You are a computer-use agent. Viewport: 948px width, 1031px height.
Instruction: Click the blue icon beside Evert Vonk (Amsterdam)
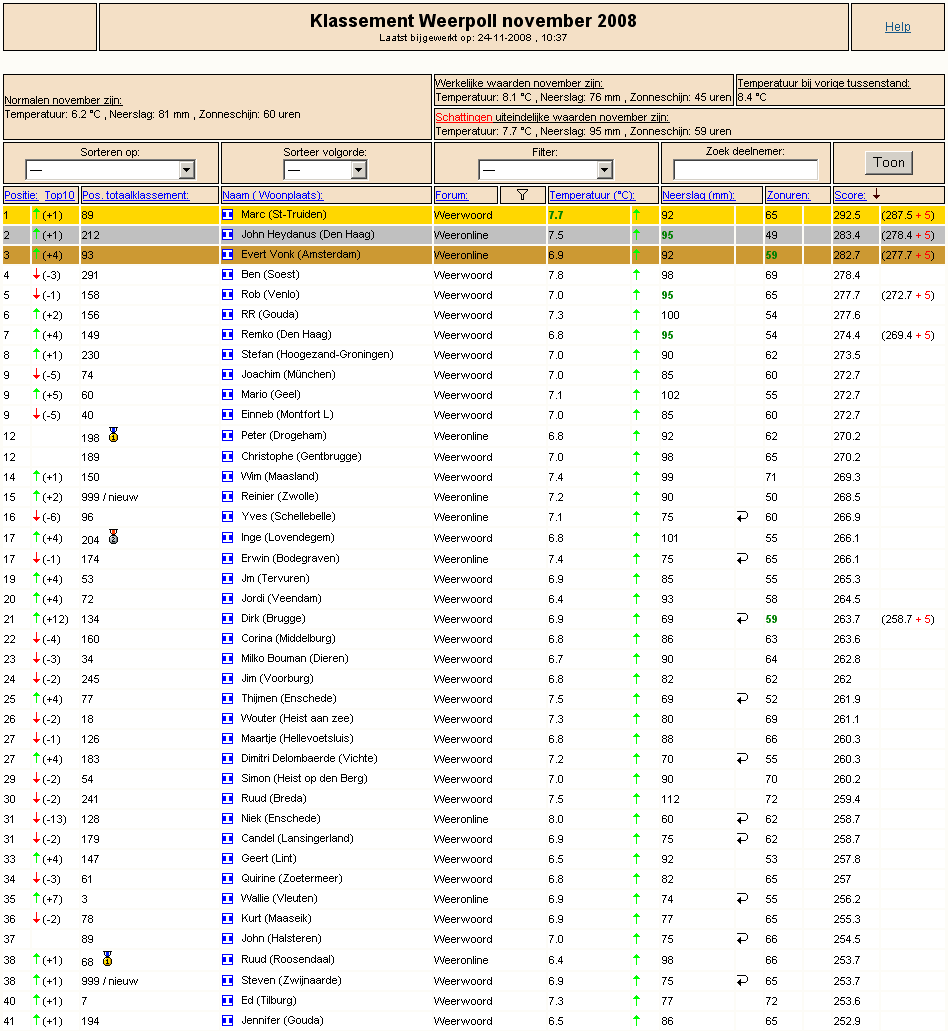click(227, 255)
